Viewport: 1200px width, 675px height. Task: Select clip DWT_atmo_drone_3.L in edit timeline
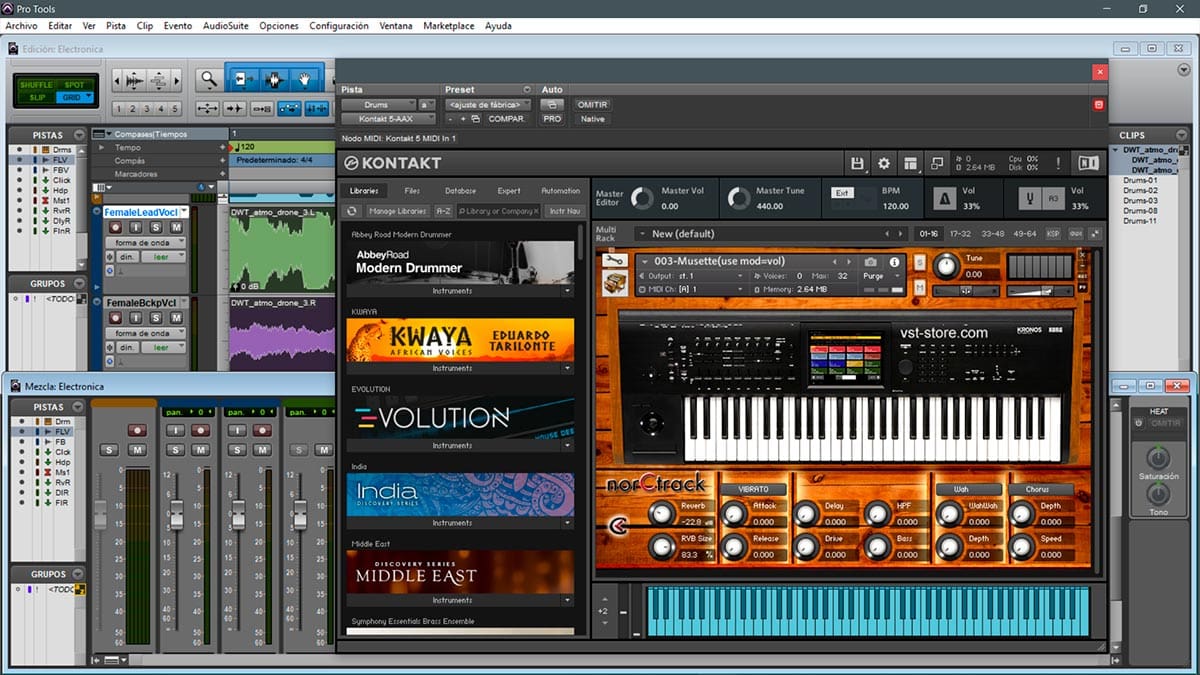point(281,247)
